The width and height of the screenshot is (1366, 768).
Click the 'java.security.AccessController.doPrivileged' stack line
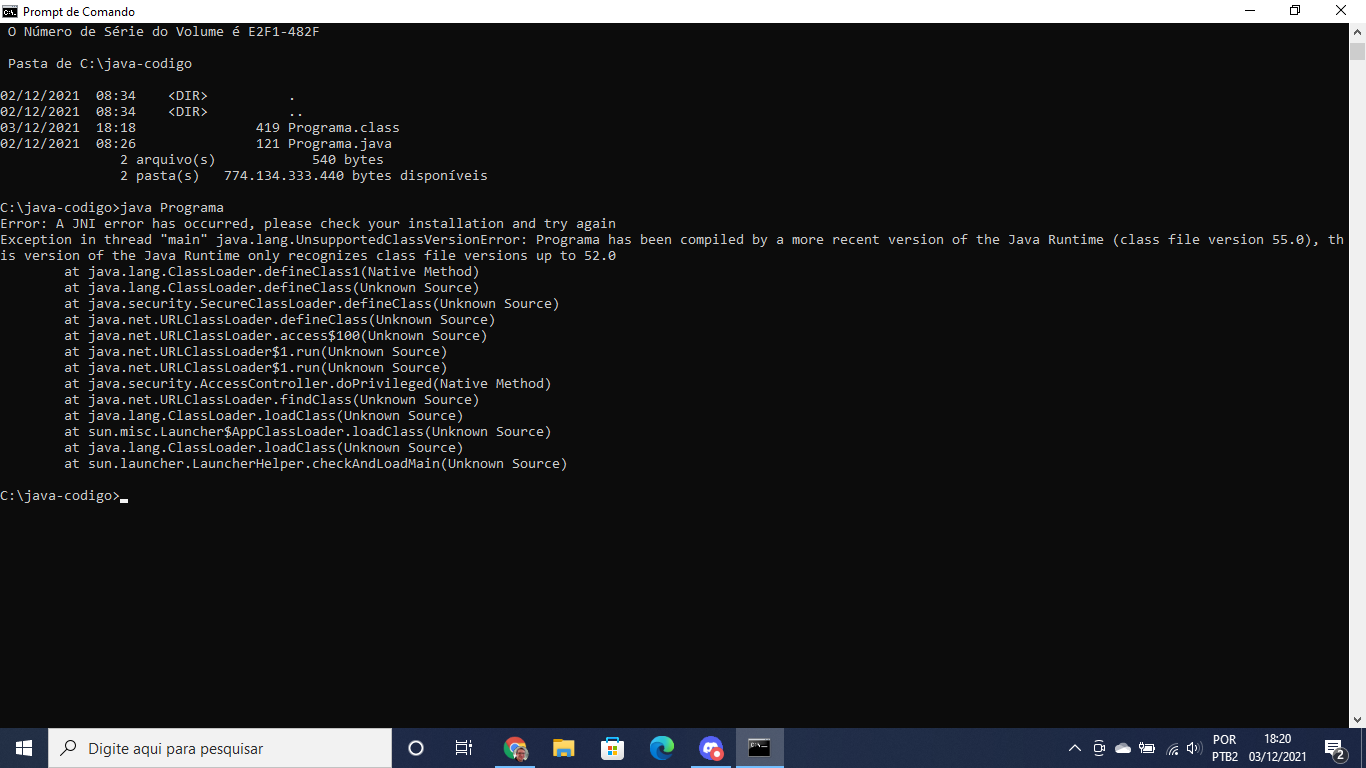(308, 384)
